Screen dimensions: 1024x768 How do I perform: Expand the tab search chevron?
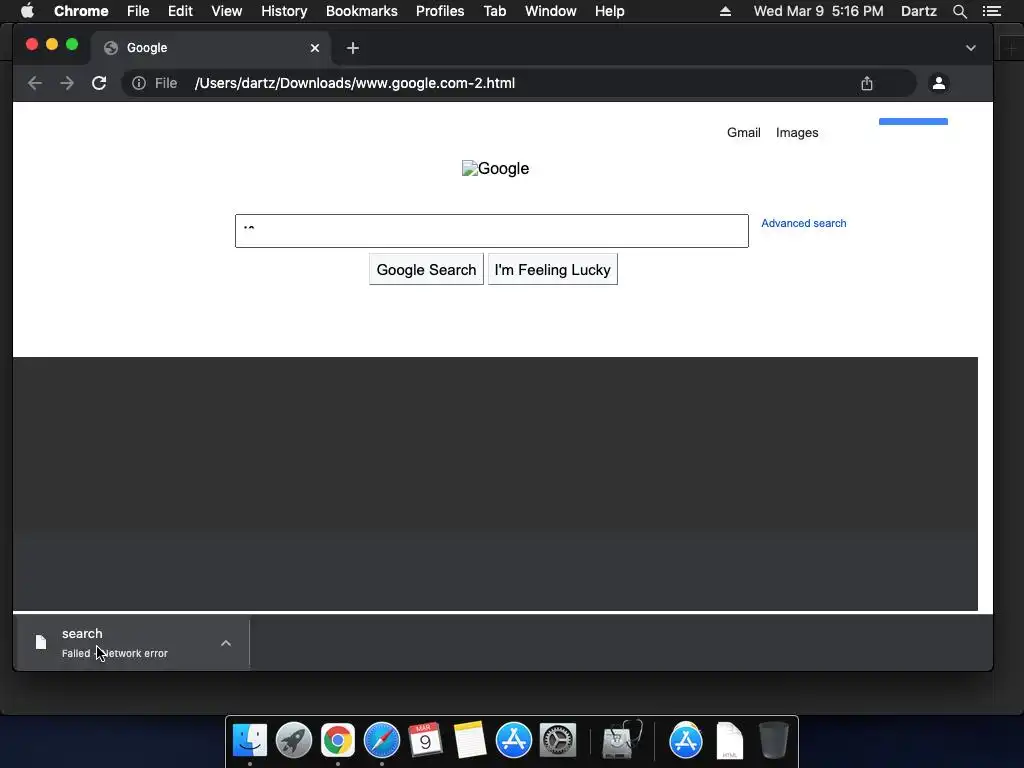(x=971, y=48)
